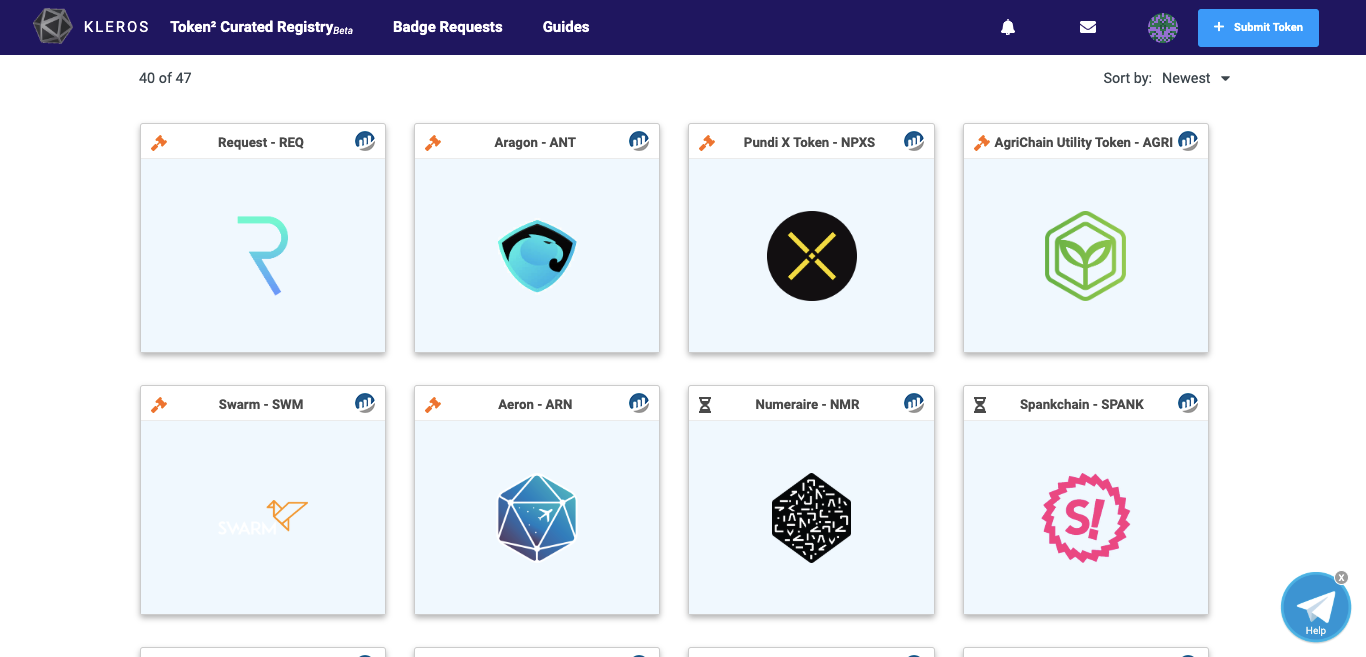Image resolution: width=1366 pixels, height=657 pixels.
Task: Click the gavel icon on Aragon - ANT
Action: (x=433, y=143)
